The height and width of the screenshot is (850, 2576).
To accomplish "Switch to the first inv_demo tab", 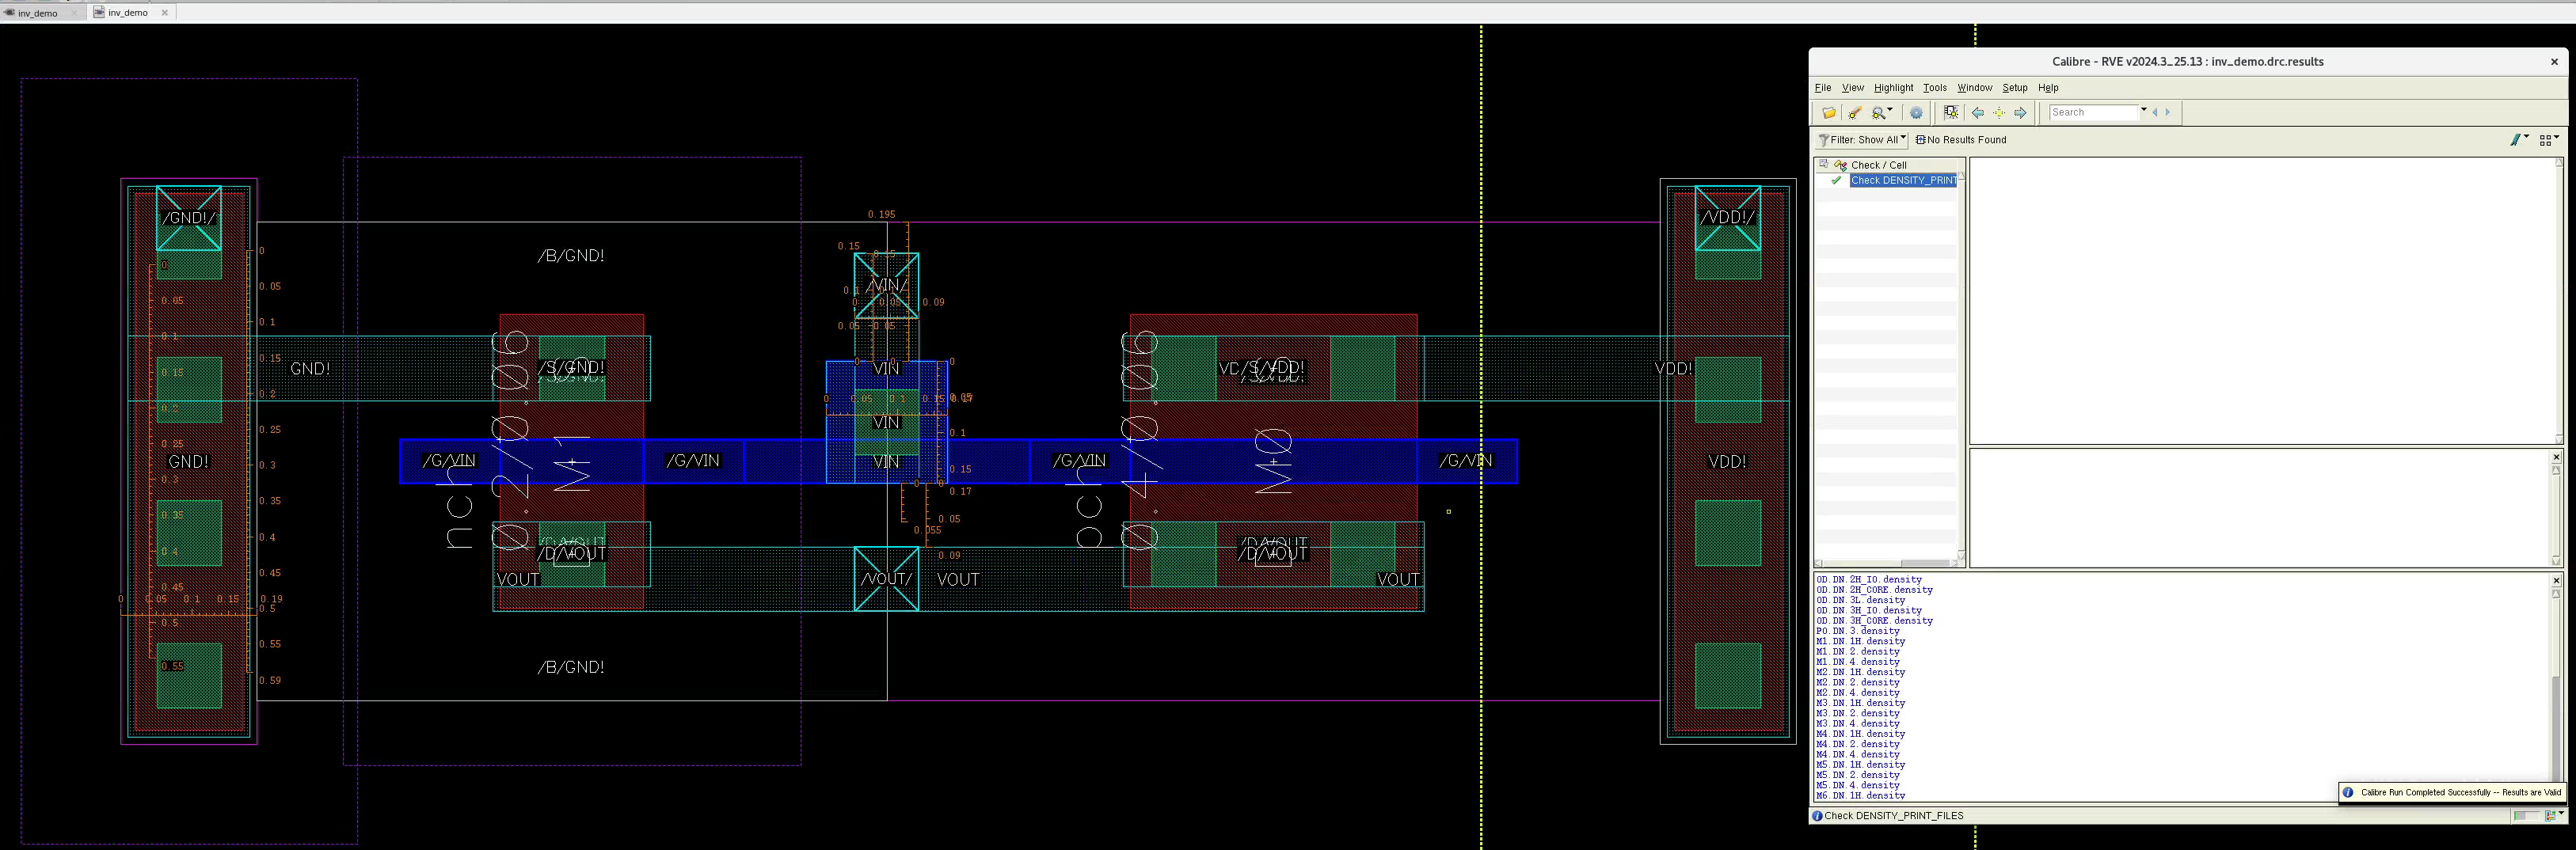I will pyautogui.click(x=38, y=13).
